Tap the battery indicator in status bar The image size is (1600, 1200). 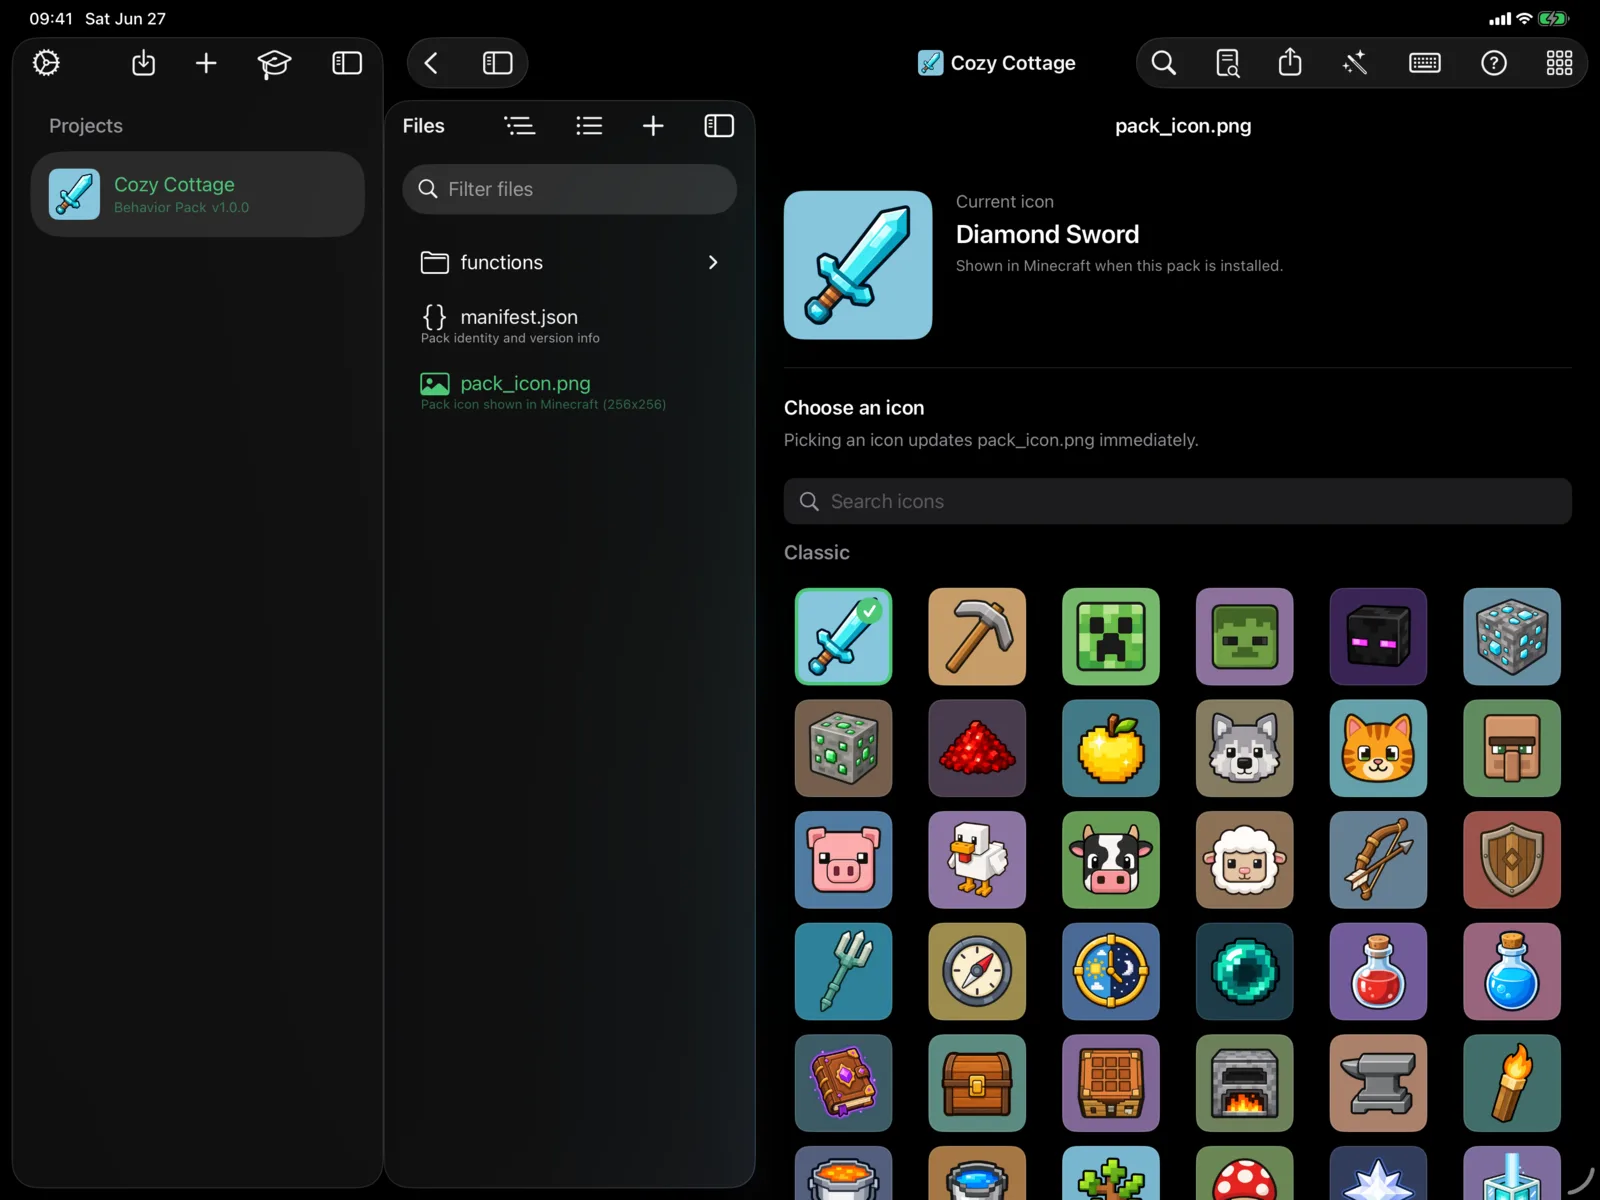click(x=1554, y=18)
